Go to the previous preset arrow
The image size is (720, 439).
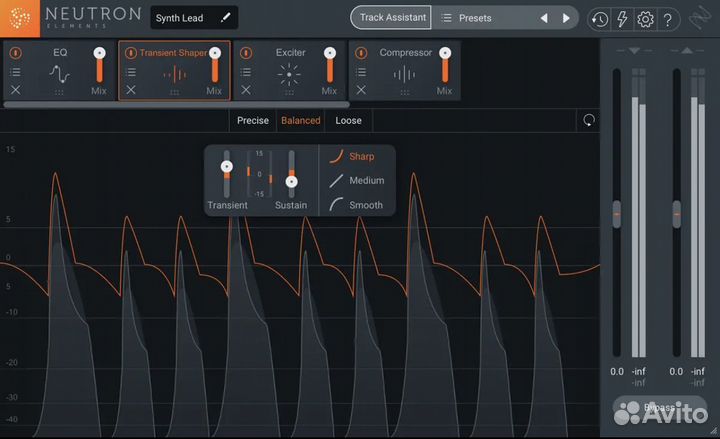(544, 18)
